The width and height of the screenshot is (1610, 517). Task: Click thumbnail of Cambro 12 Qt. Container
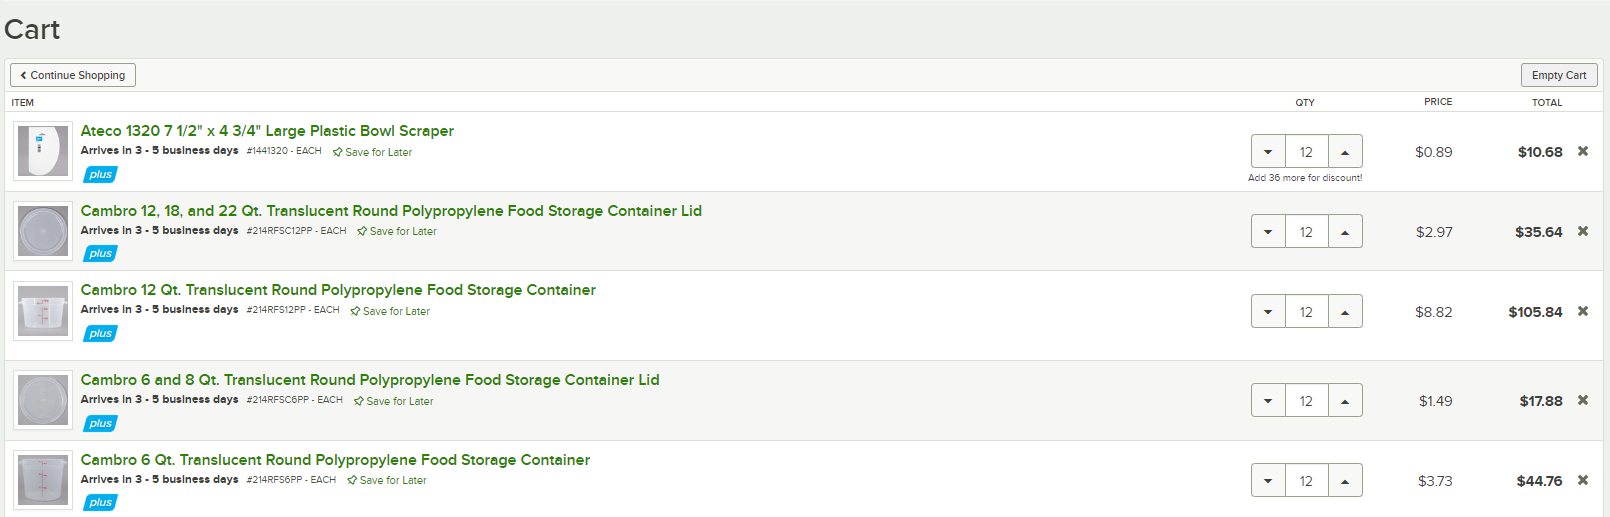[43, 311]
